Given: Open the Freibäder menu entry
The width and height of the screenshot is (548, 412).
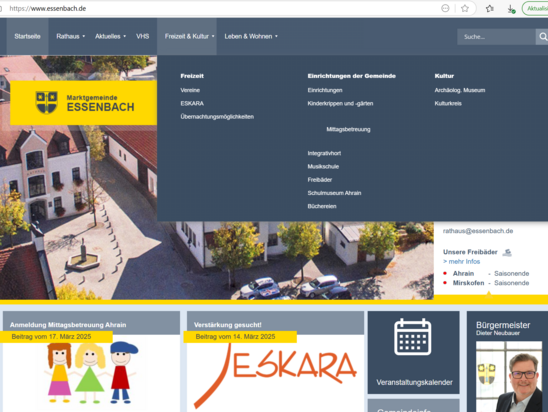Looking at the screenshot, I should [x=319, y=180].
